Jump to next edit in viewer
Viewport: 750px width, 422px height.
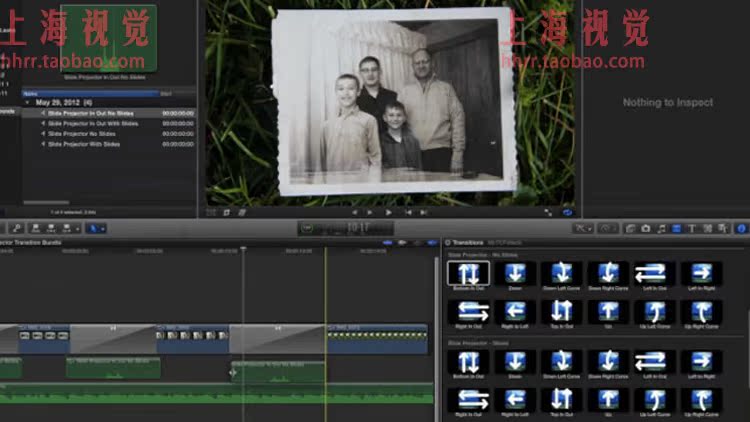coord(424,212)
